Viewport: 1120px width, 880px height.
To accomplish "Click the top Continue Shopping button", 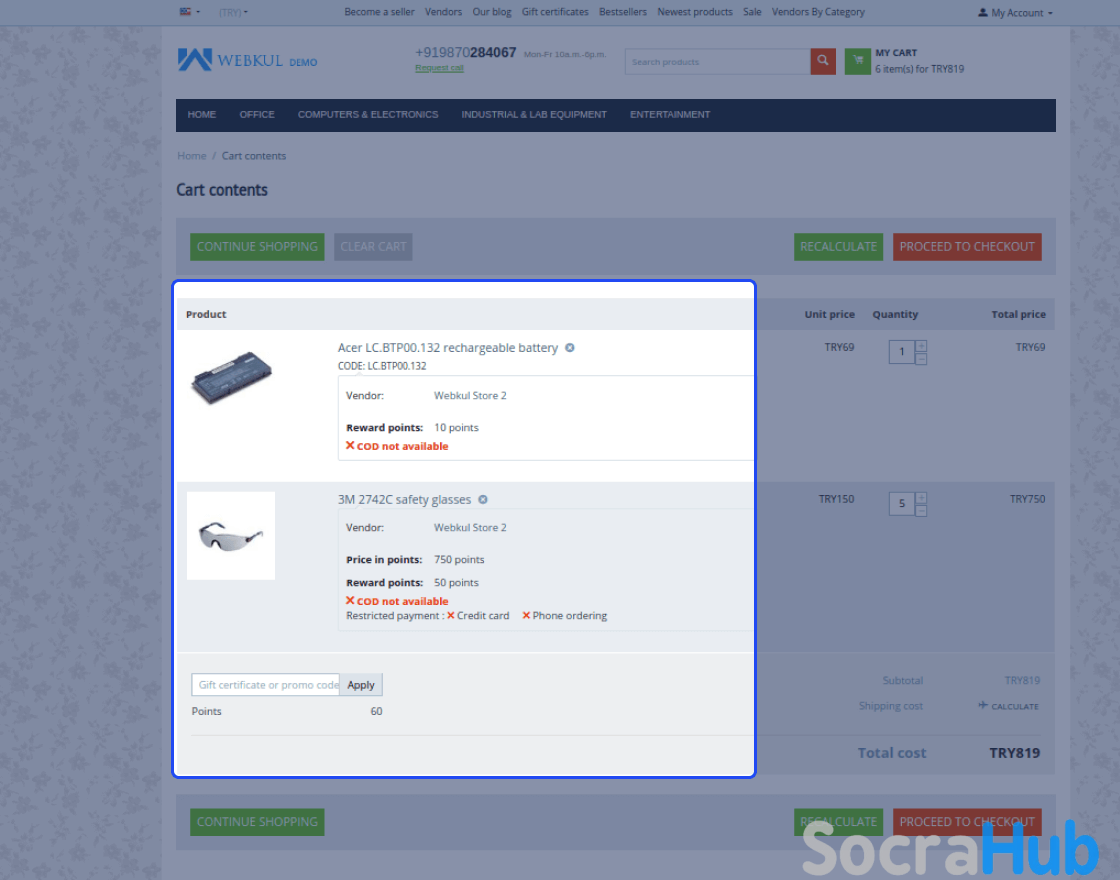I will coord(257,246).
